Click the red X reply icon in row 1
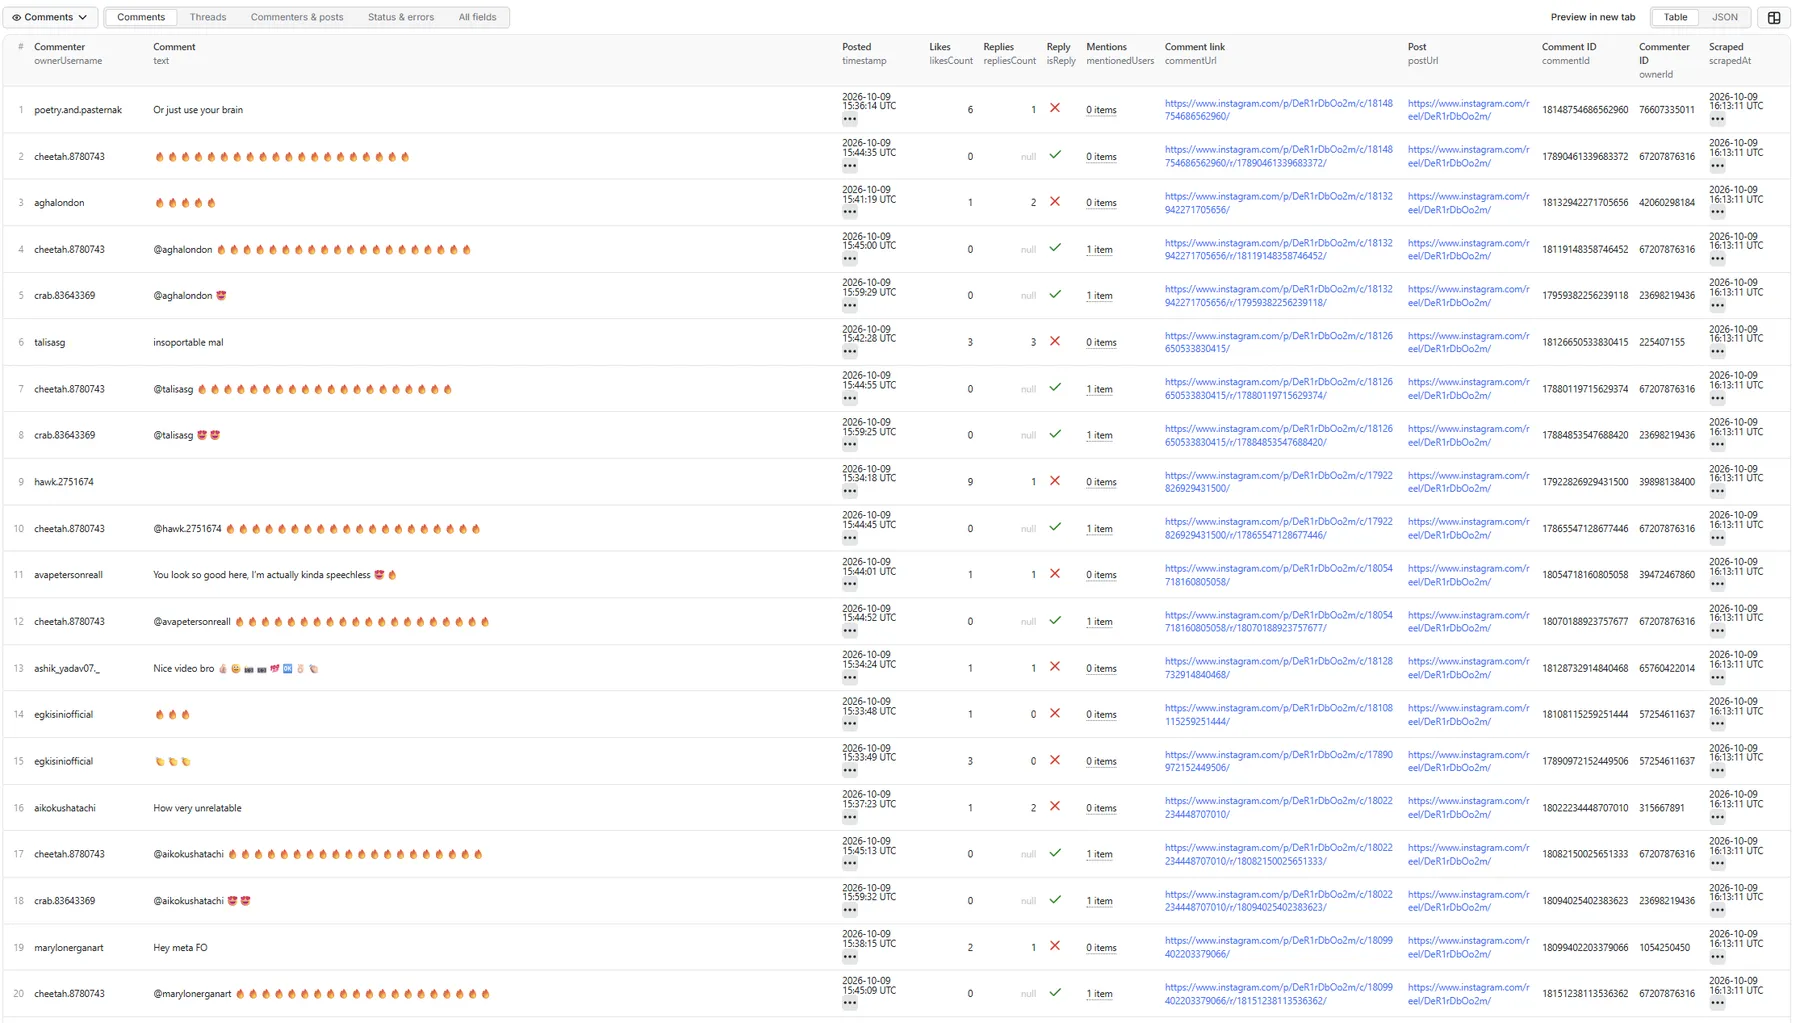Screen dimensions: 1800x1023 click(1055, 108)
